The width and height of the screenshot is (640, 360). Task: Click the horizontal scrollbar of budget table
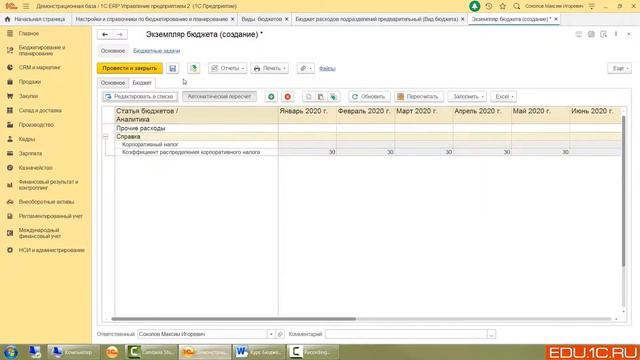click(233, 319)
